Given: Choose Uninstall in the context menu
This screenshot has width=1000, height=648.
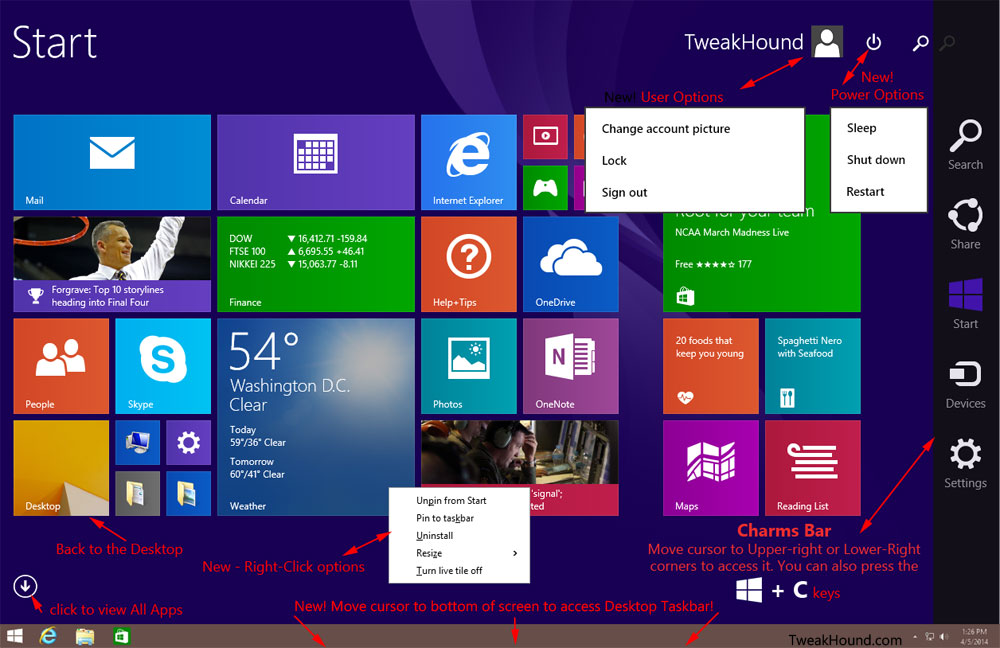Looking at the screenshot, I should point(459,536).
